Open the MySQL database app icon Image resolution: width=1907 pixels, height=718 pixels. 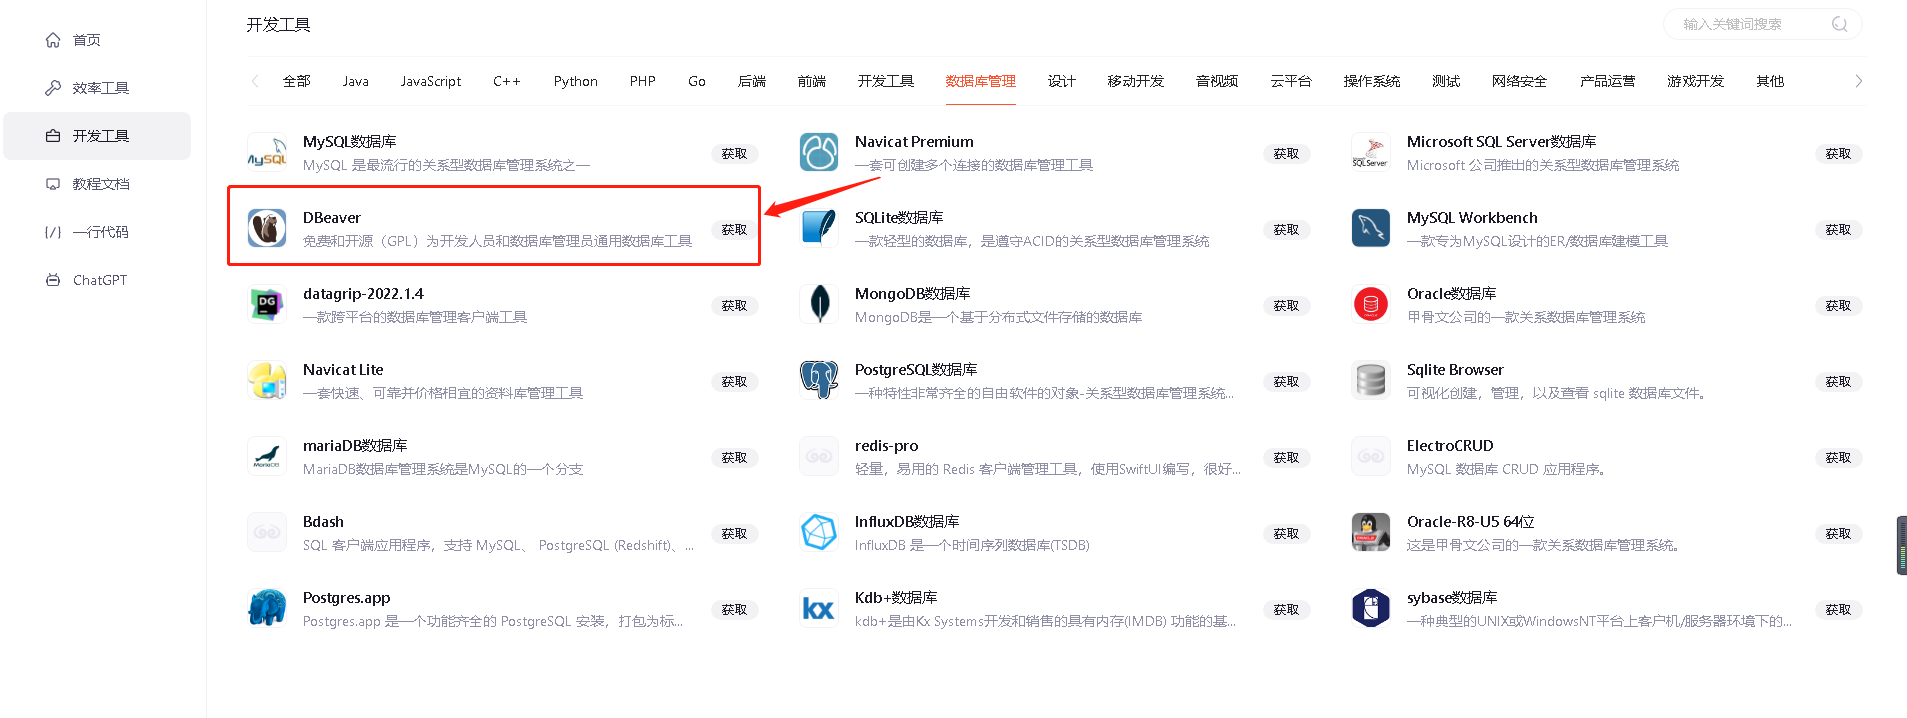pos(267,153)
